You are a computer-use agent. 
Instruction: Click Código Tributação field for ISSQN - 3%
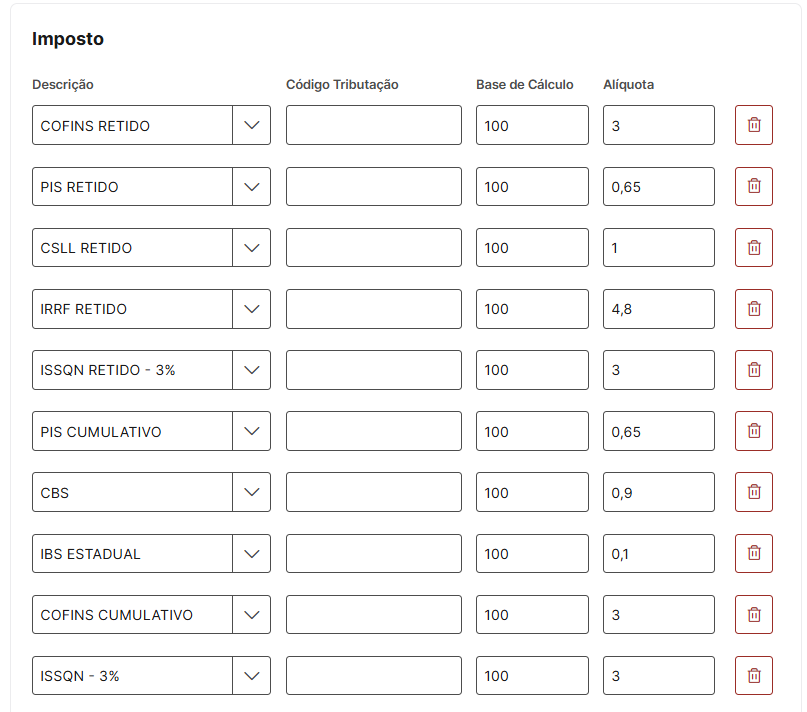(373, 675)
